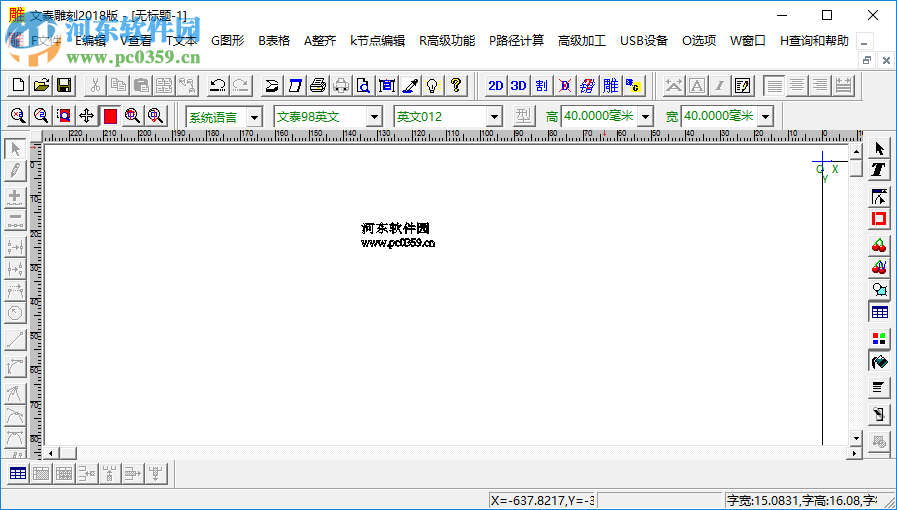Save document with floppy disk icon
The image size is (897, 510).
(64, 86)
